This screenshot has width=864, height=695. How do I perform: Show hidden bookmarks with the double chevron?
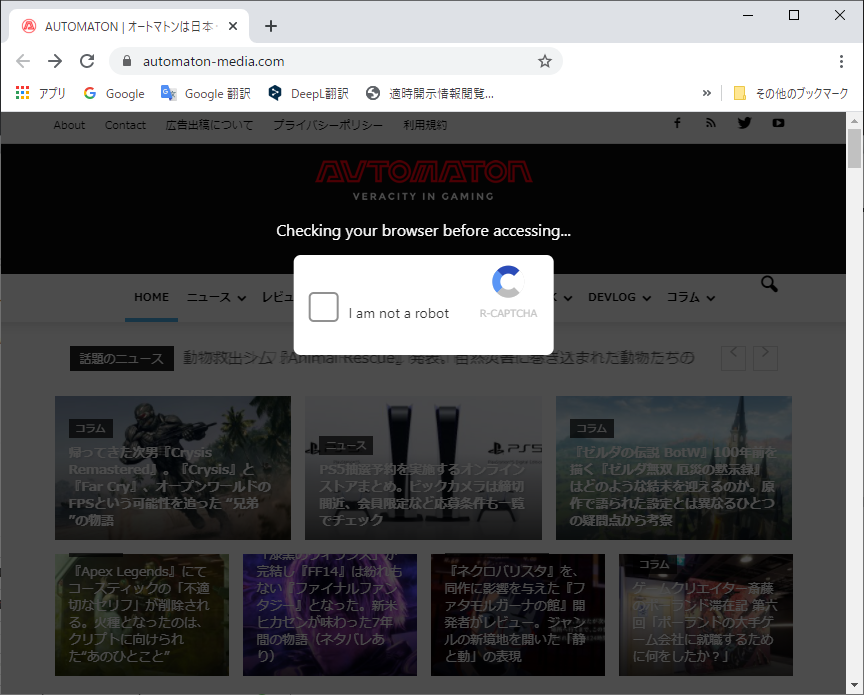(x=706, y=93)
